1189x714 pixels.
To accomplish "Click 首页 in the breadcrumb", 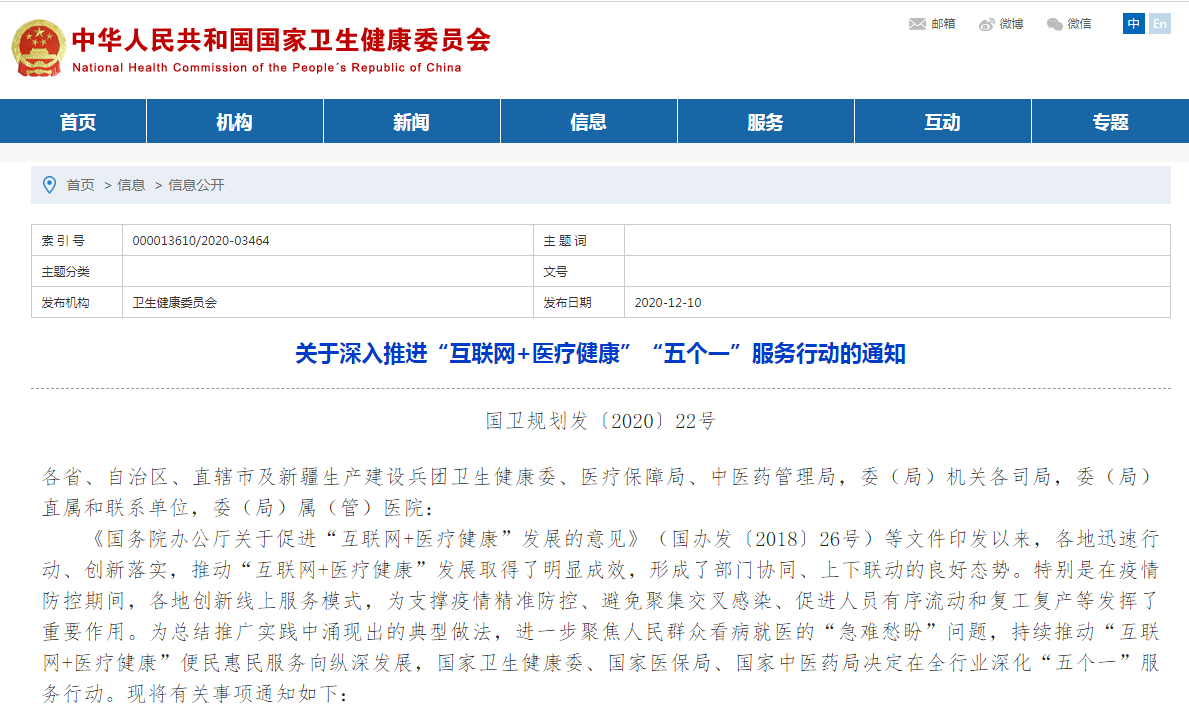I will 81,185.
